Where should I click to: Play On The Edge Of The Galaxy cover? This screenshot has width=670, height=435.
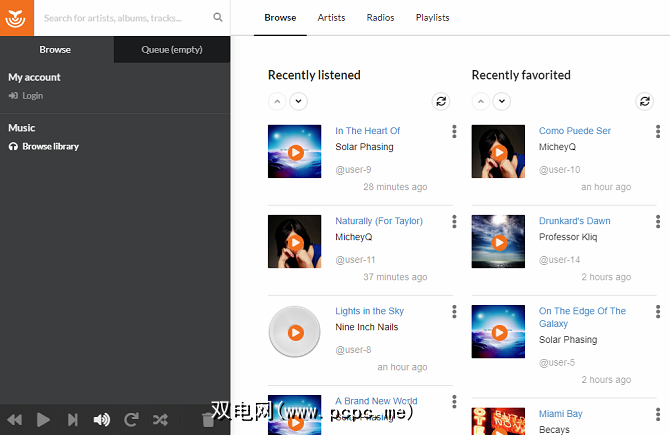[500, 333]
